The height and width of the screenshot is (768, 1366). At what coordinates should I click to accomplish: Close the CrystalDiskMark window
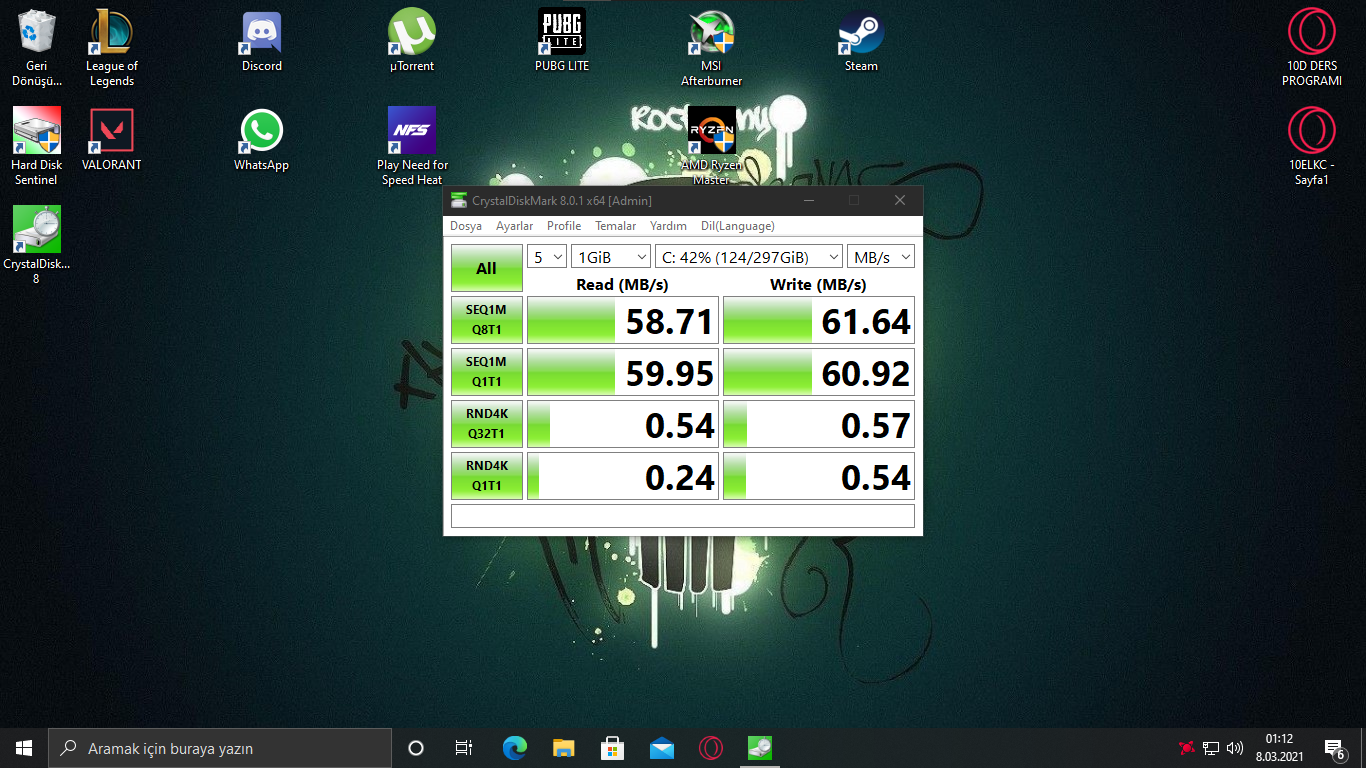(900, 200)
